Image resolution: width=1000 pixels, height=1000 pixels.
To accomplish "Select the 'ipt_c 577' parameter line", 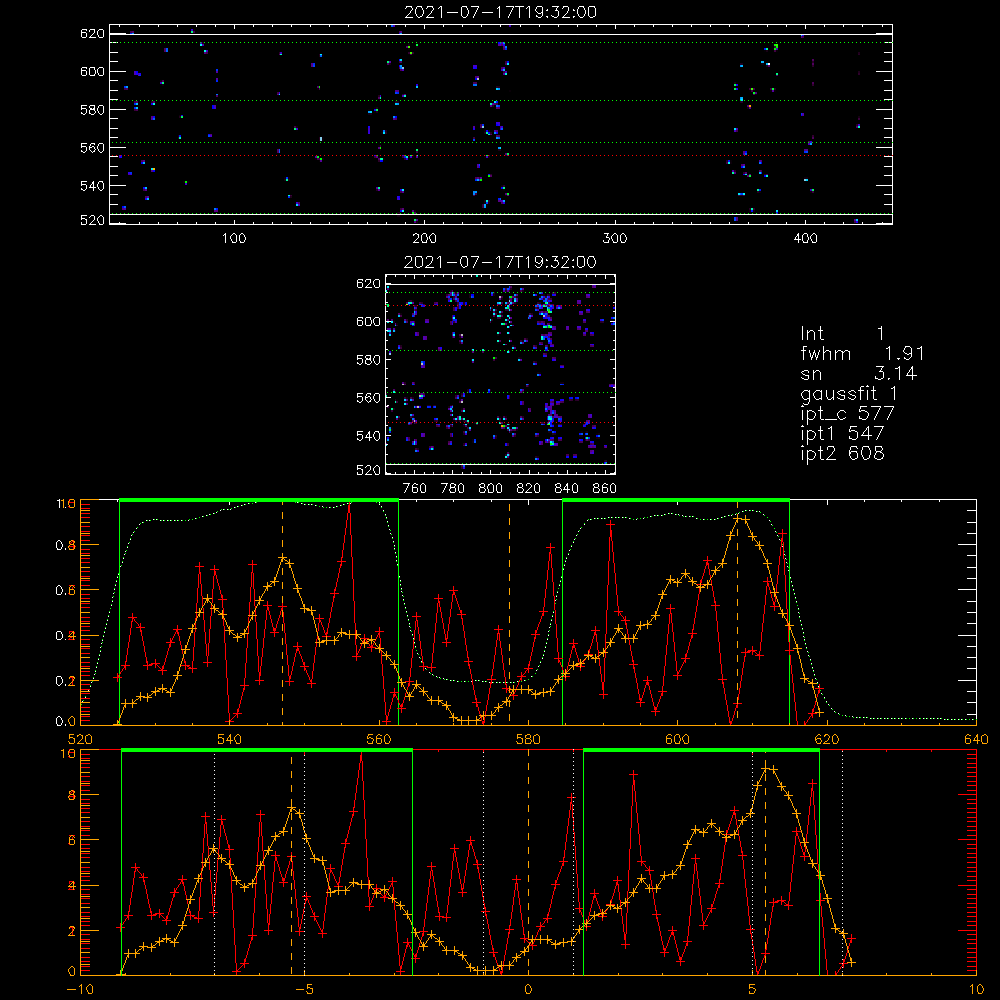I will click(x=848, y=414).
